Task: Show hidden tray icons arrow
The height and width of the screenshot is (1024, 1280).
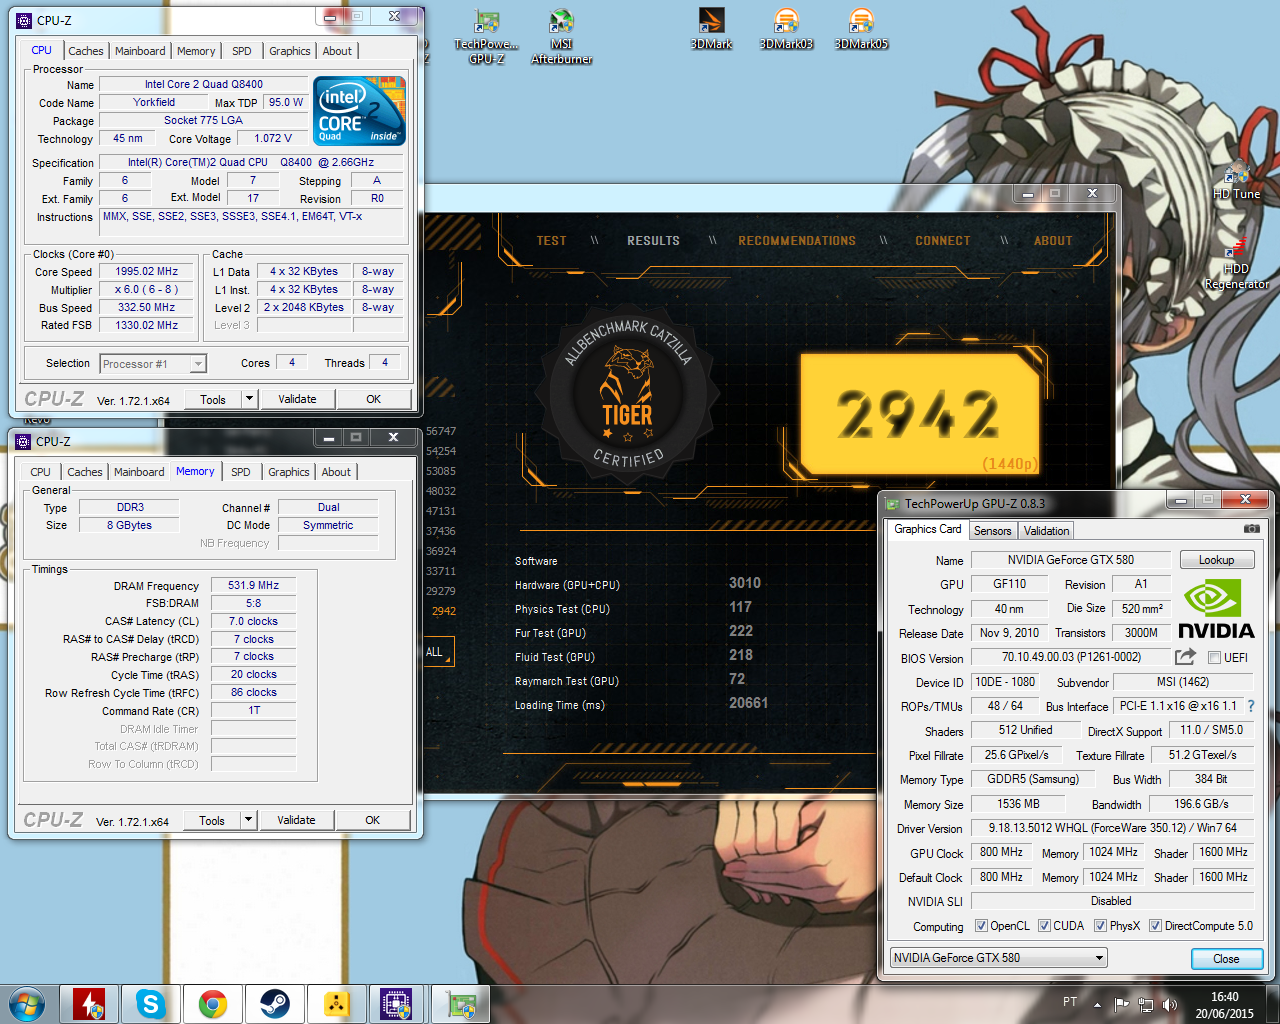Action: (1097, 1004)
